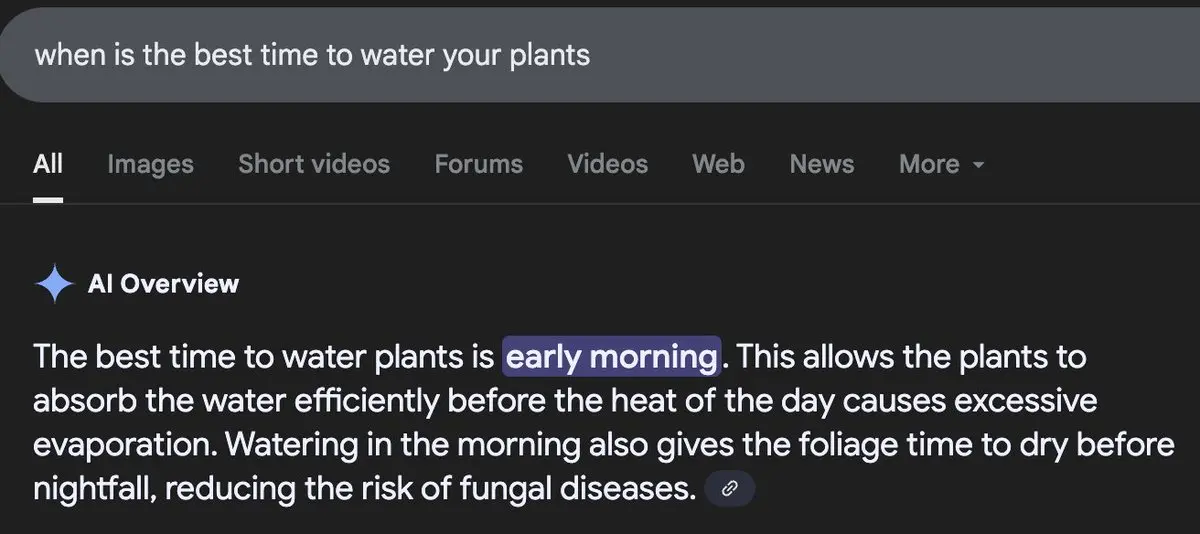Expand the More dropdown arrow
1200x534 pixels.
pos(978,165)
